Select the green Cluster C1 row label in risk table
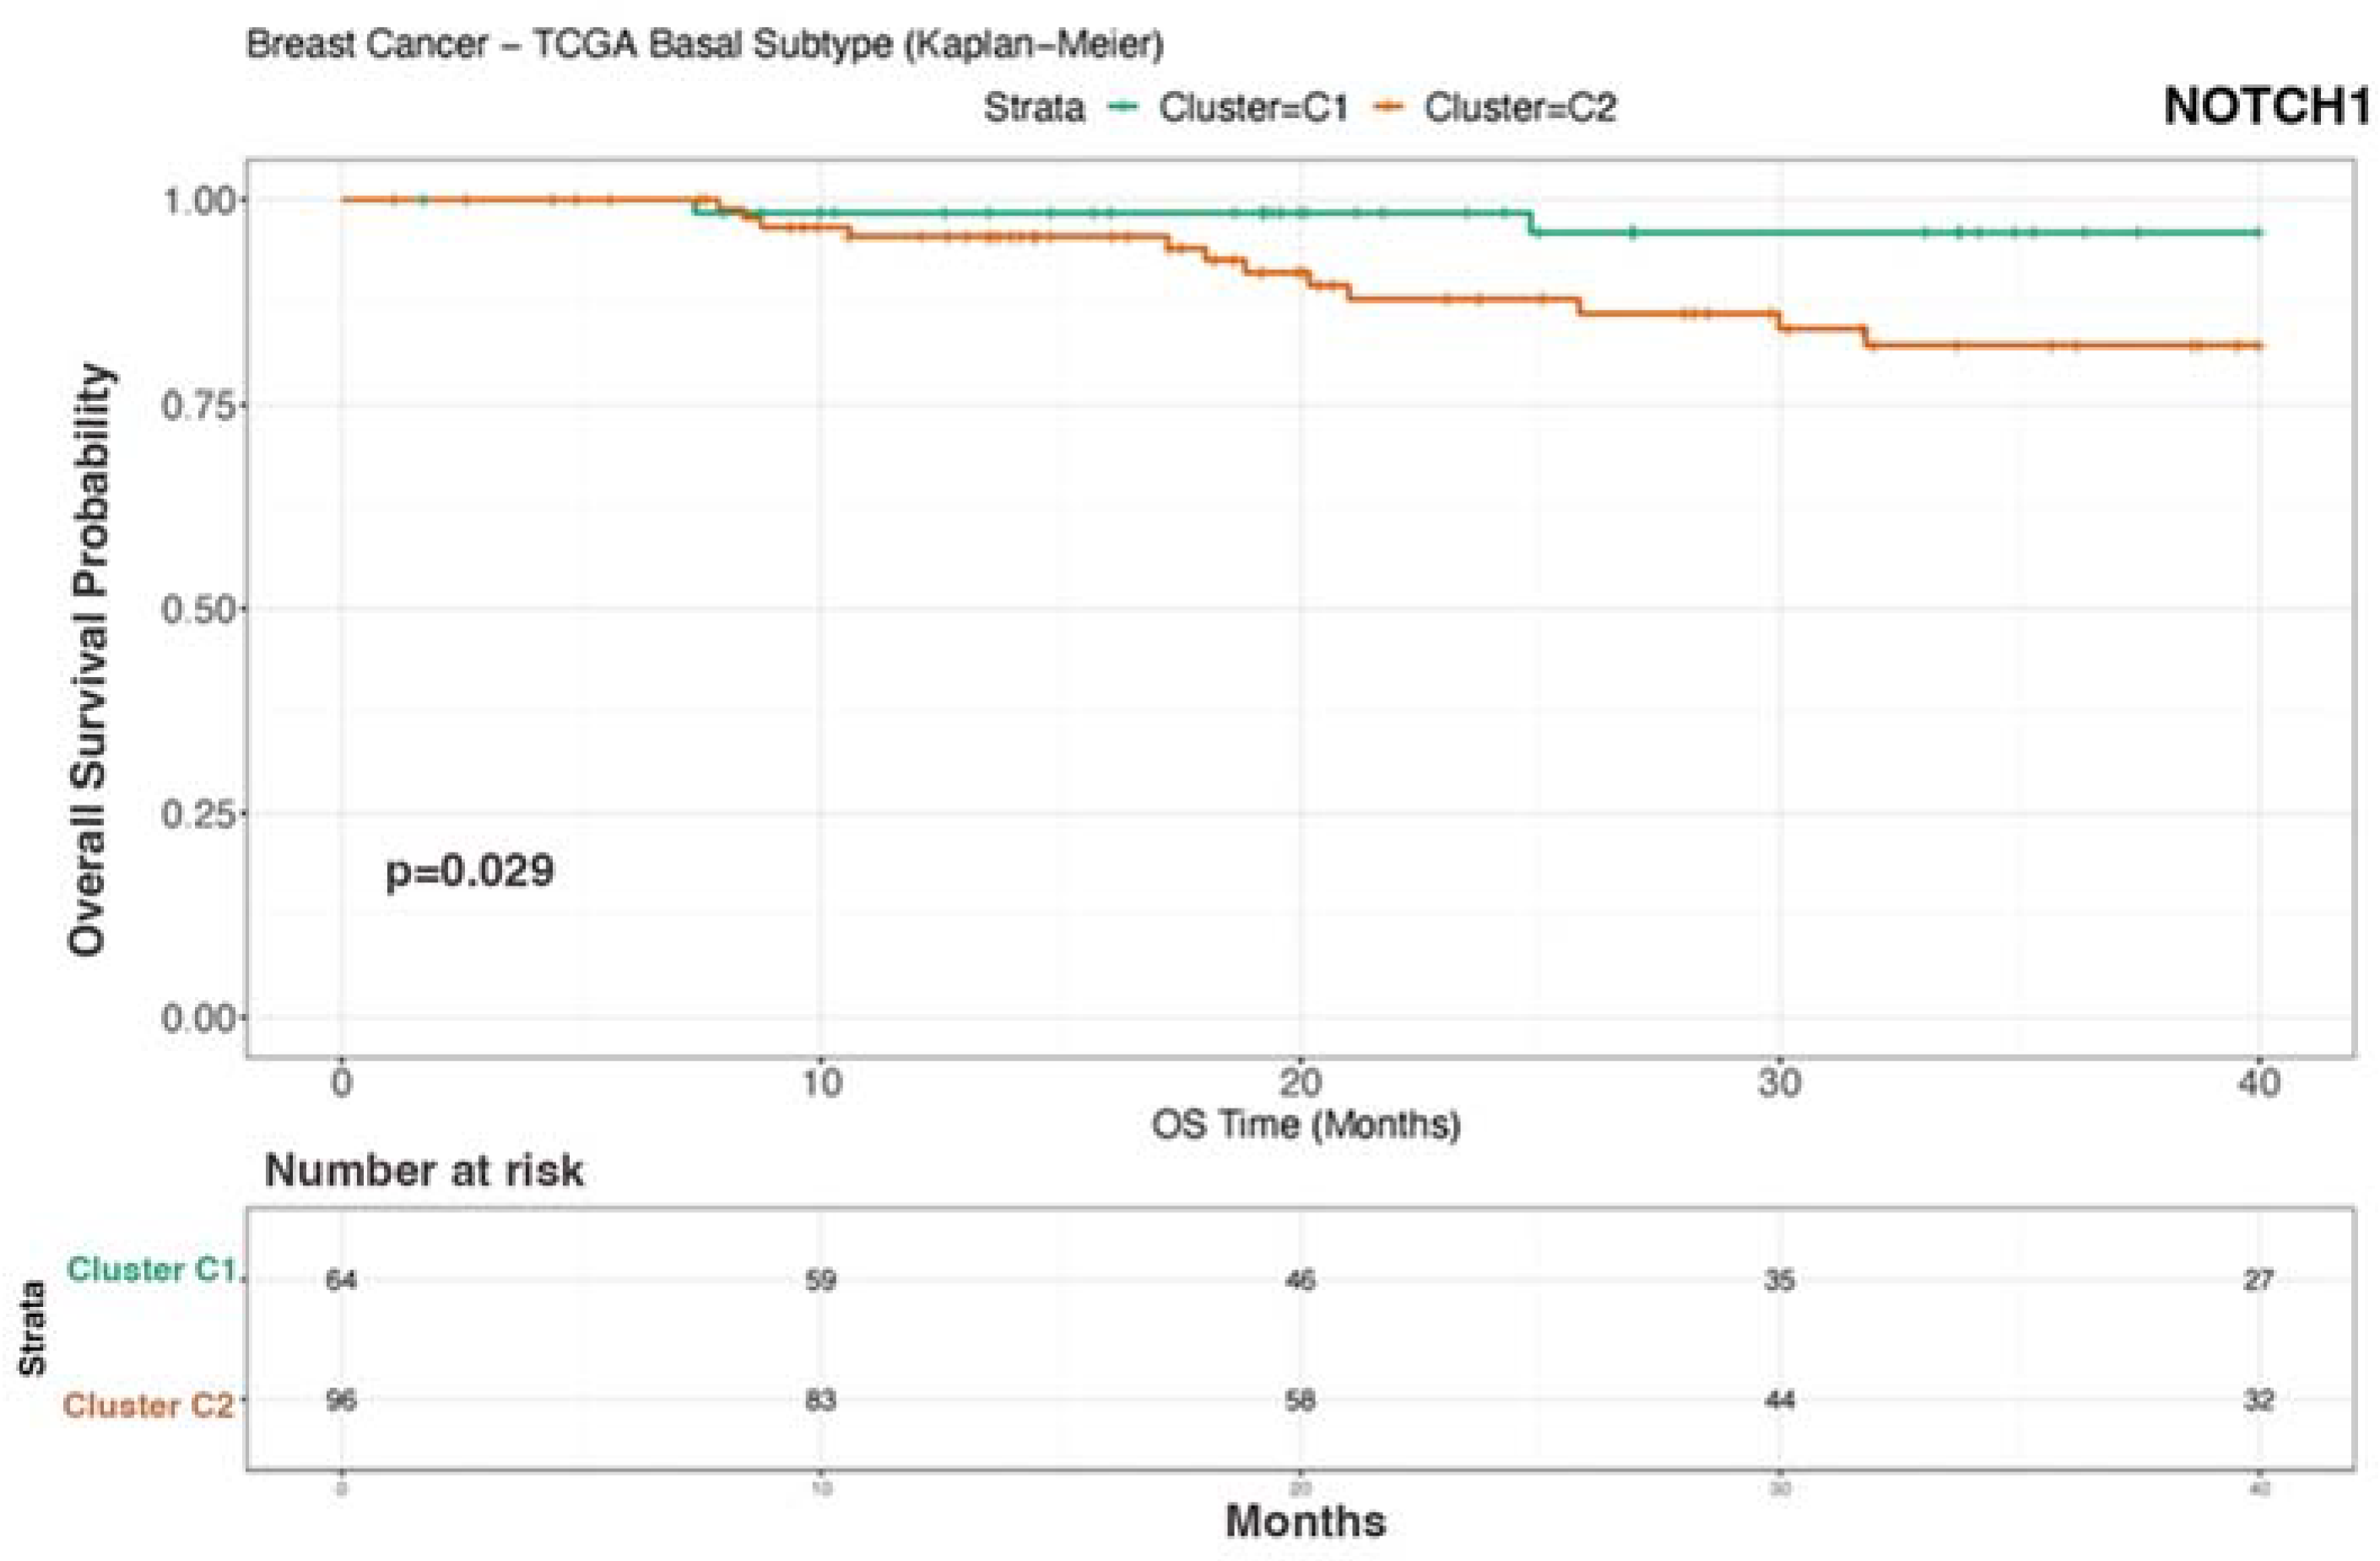This screenshot has width=2380, height=1561. [152, 1270]
